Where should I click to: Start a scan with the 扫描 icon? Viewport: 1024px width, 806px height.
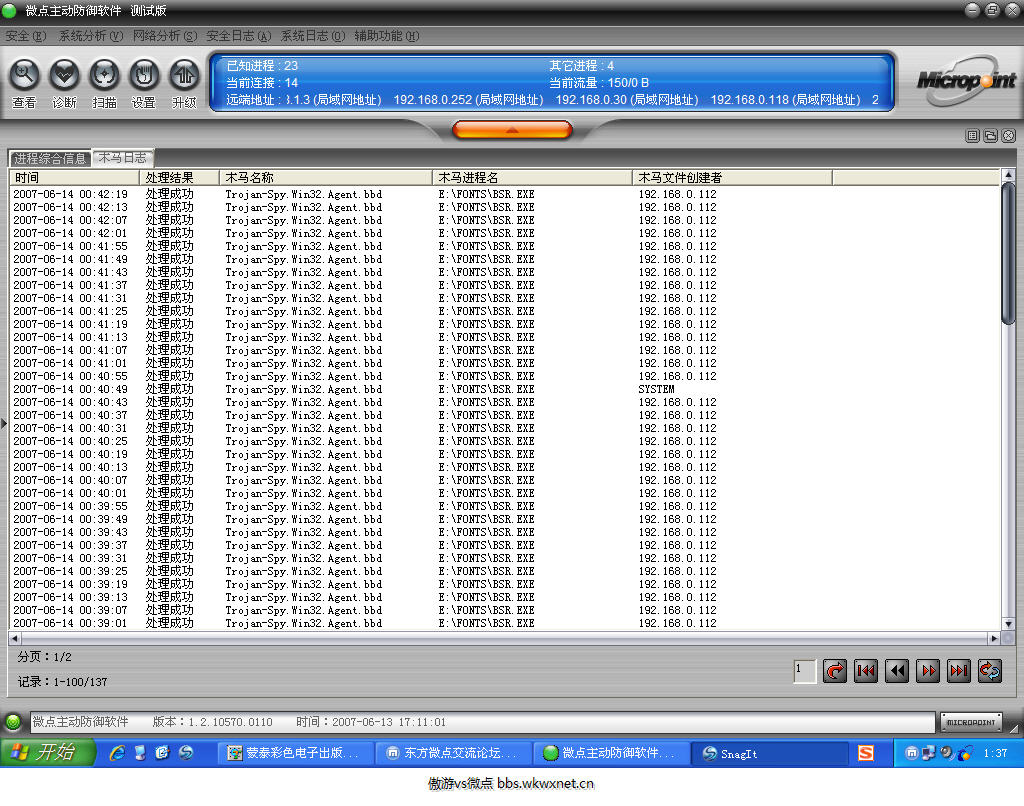coord(104,76)
